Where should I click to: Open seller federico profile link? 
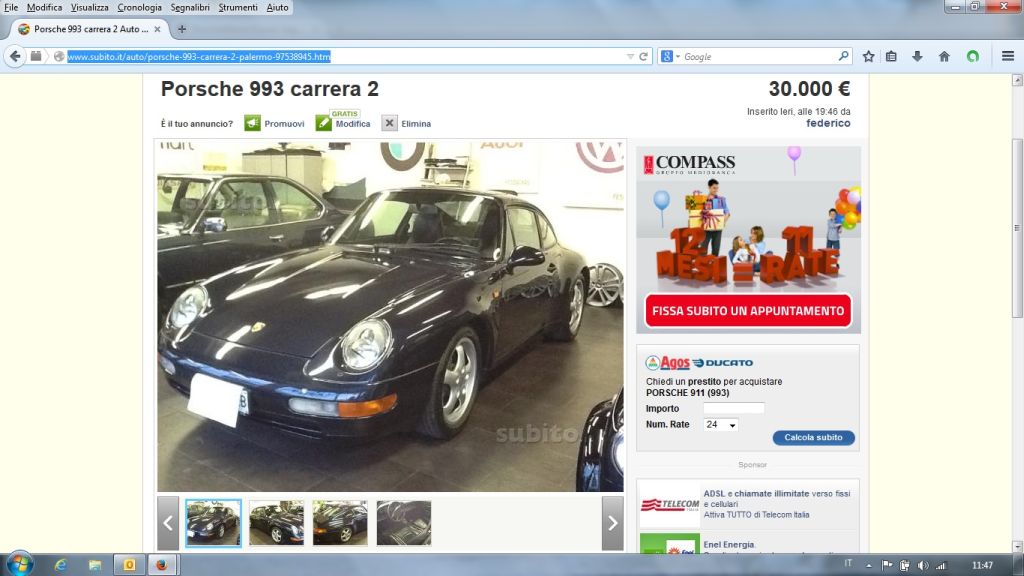click(x=828, y=123)
